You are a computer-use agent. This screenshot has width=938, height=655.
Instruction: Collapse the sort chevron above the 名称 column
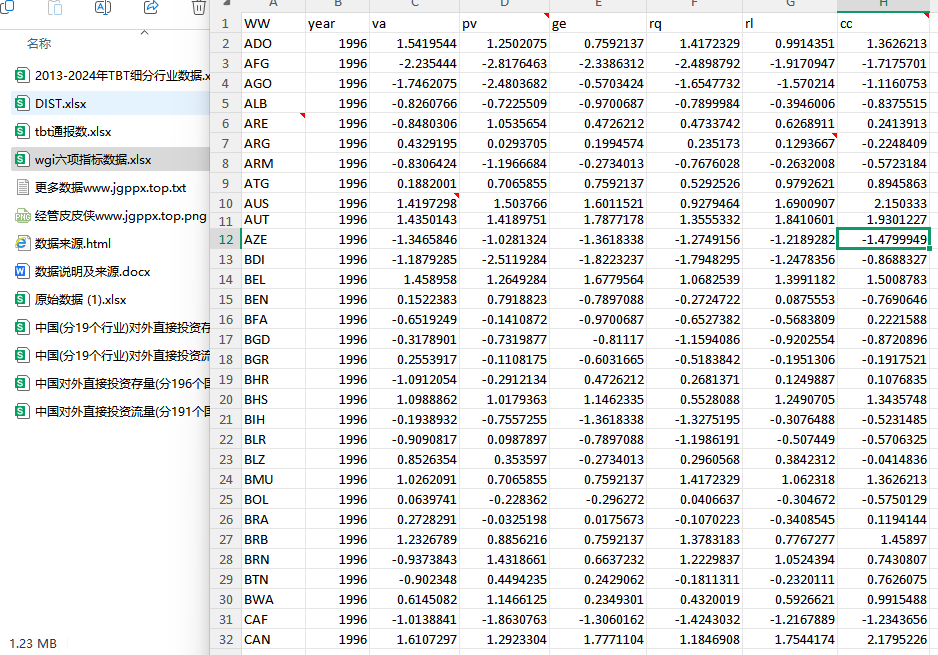click(144, 32)
